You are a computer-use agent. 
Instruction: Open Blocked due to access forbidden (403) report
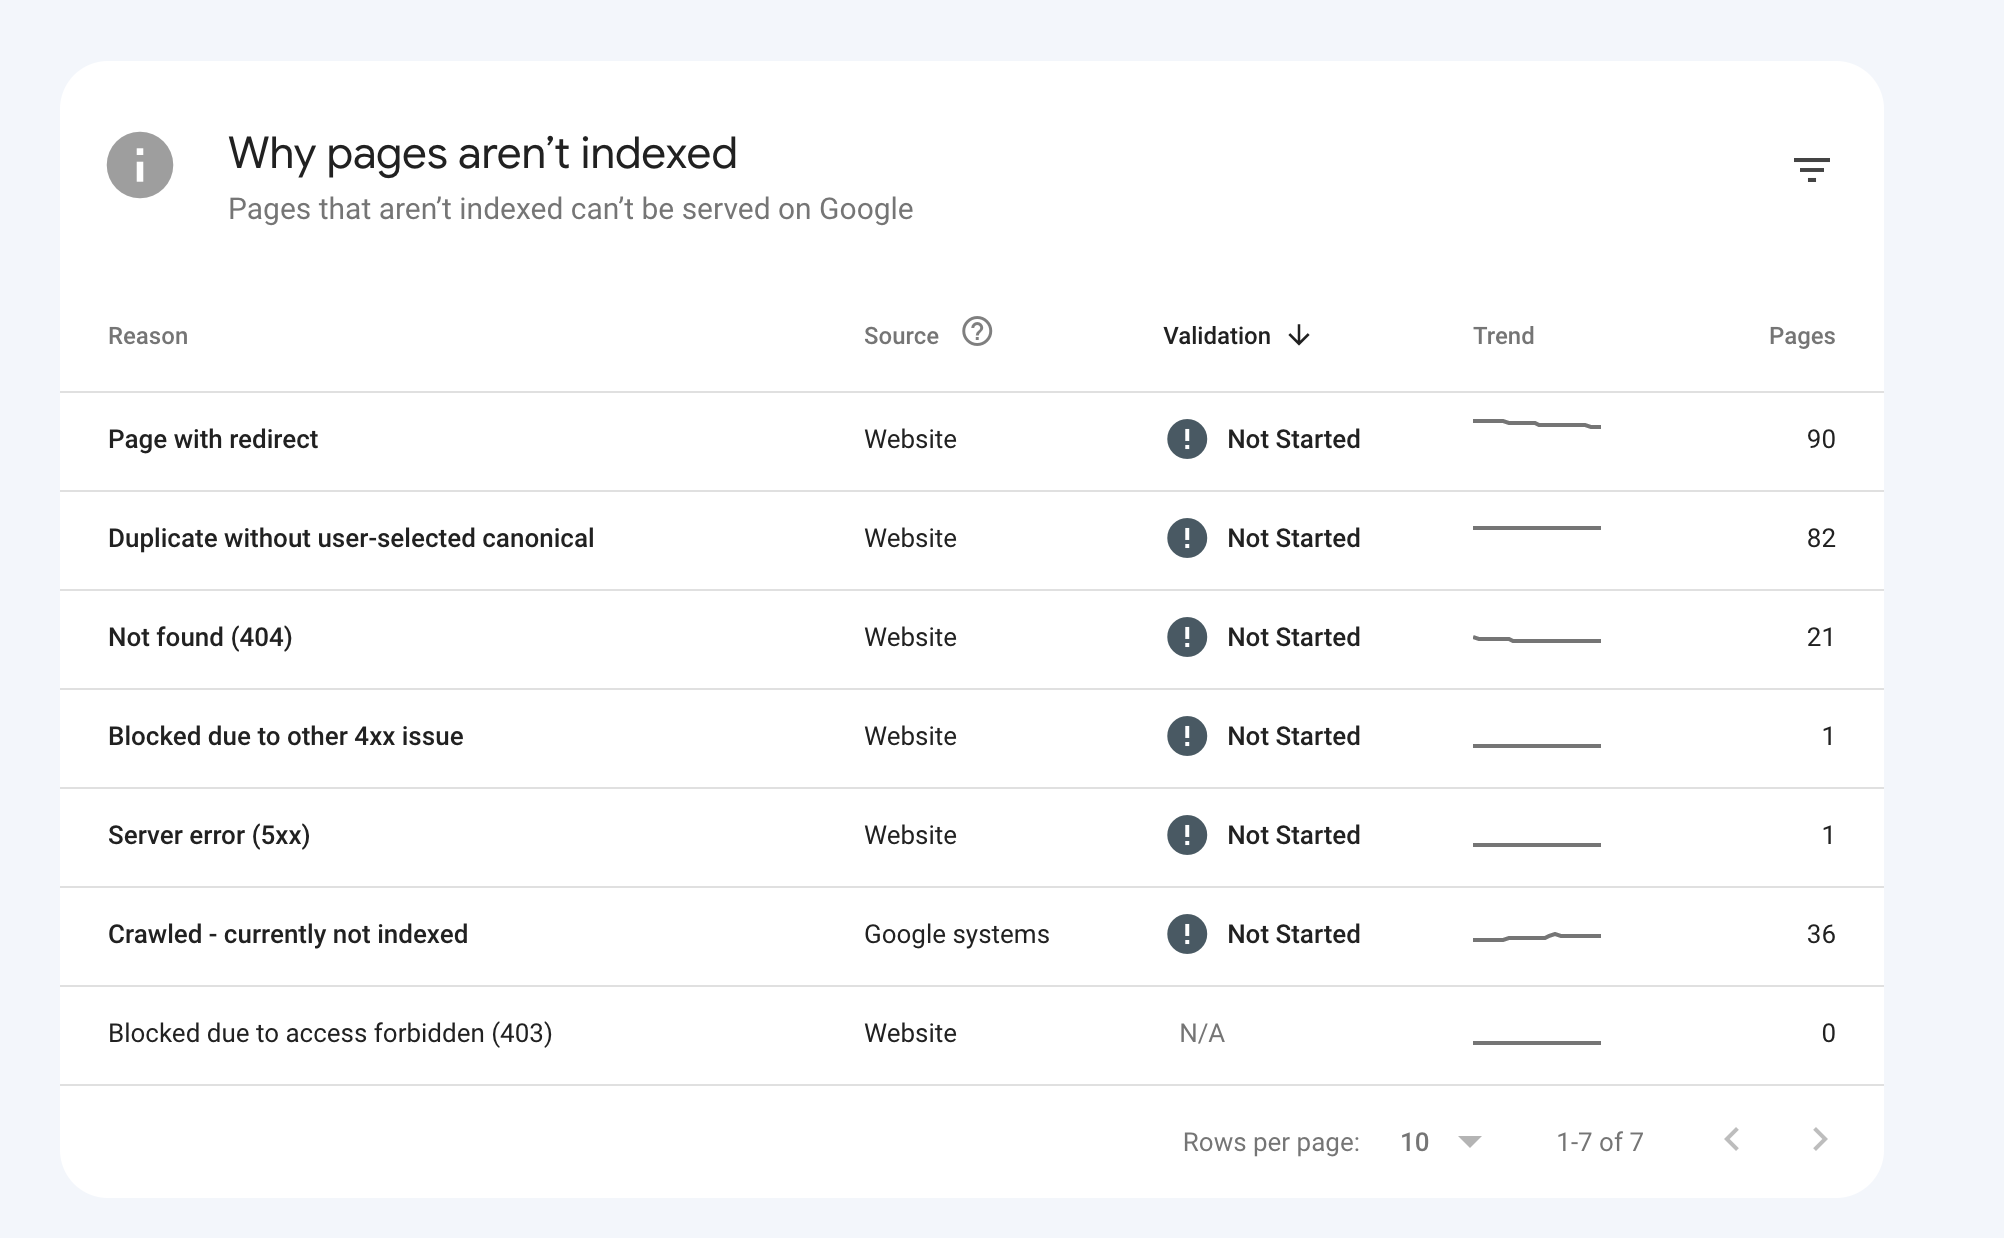[x=330, y=1033]
